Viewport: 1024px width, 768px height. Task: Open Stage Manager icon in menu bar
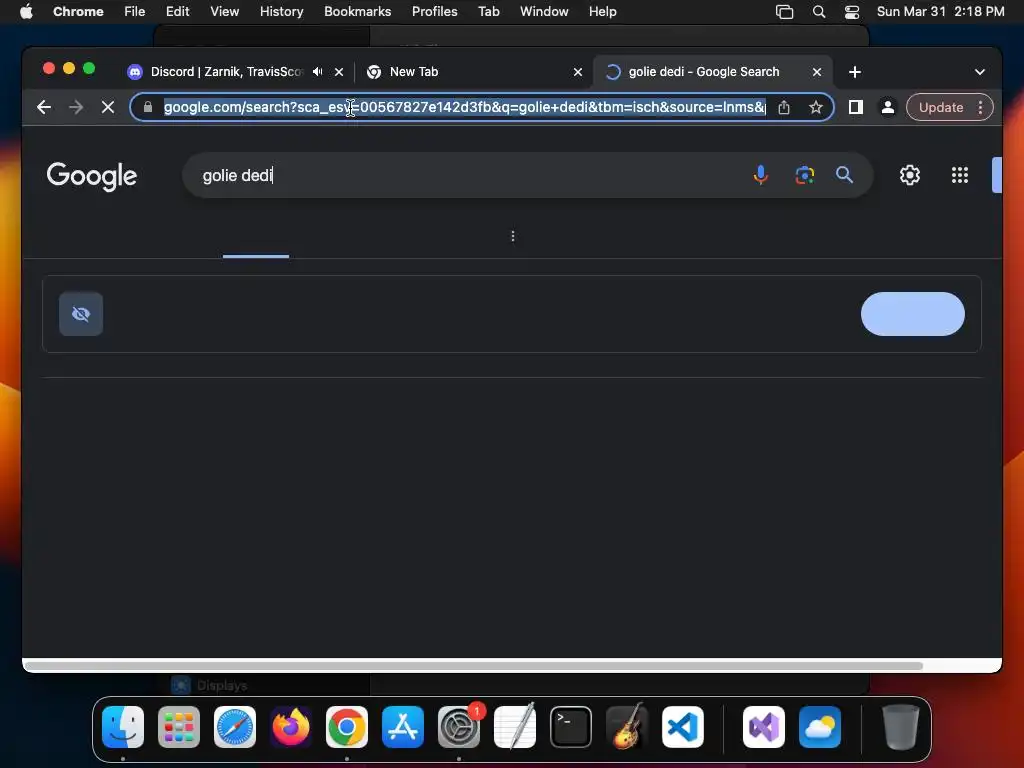click(784, 11)
